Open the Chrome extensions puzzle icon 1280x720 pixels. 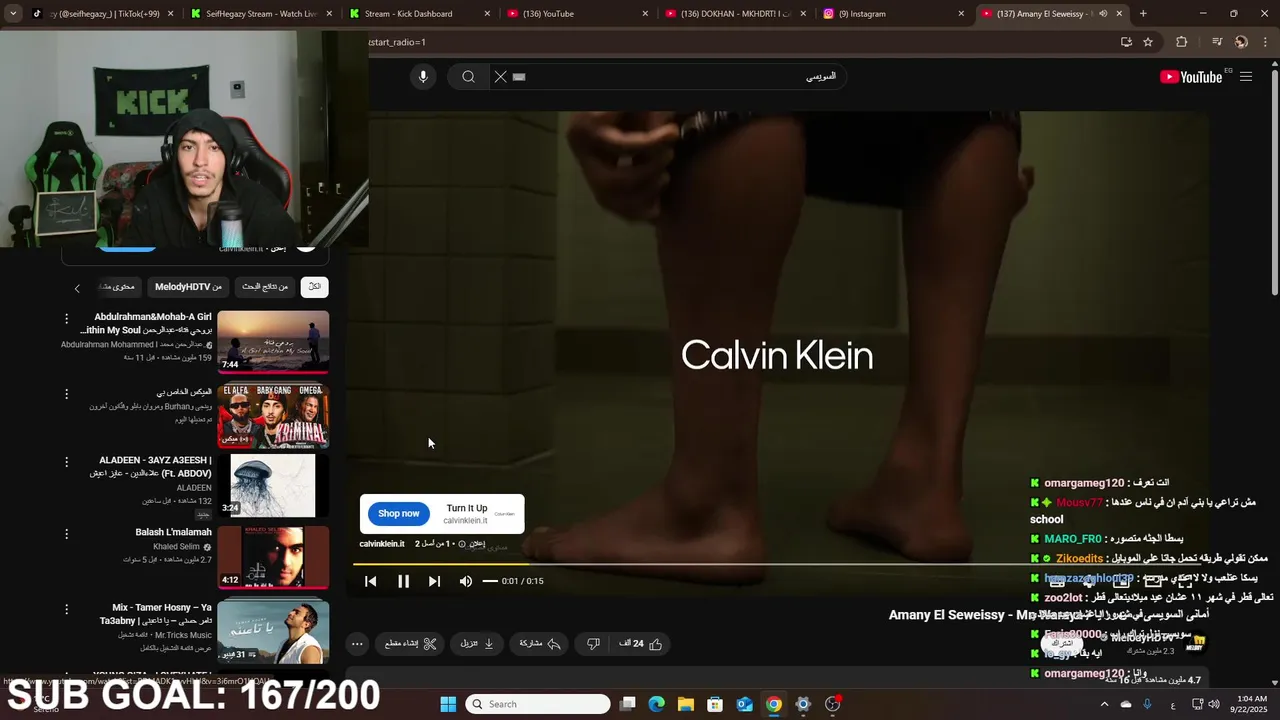point(1182,42)
